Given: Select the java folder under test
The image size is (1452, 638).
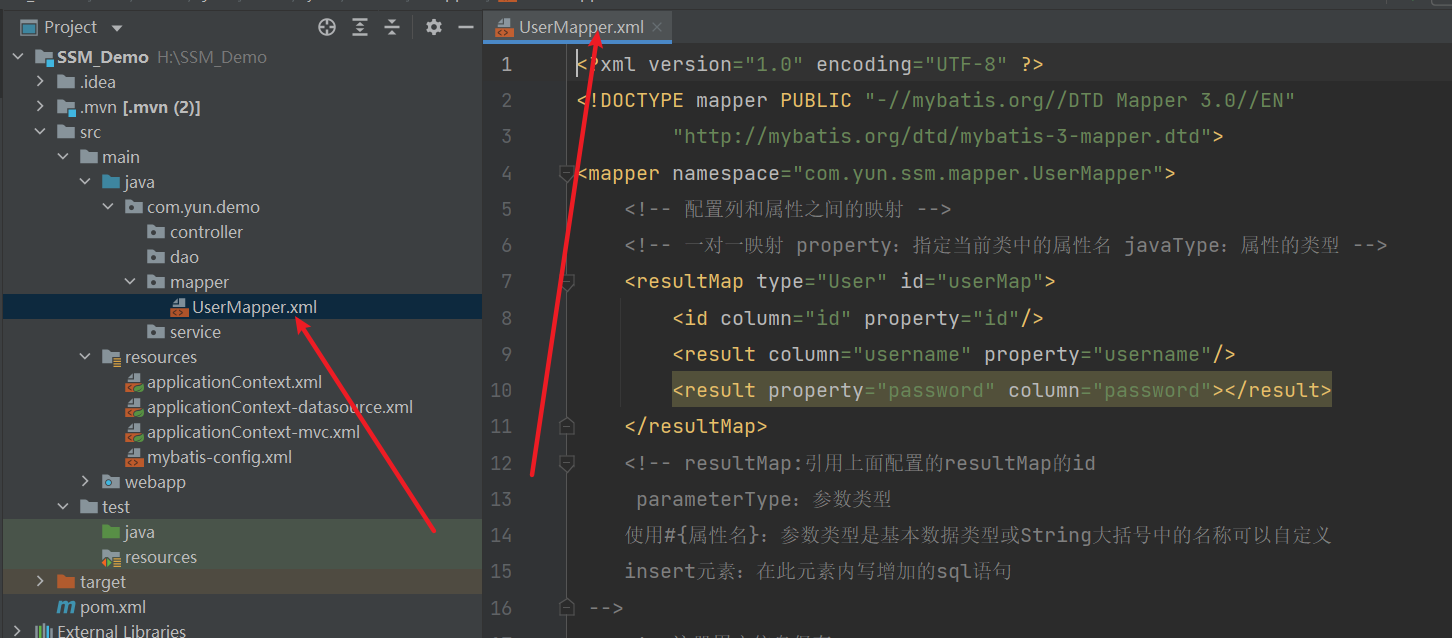Looking at the screenshot, I should (x=139, y=532).
